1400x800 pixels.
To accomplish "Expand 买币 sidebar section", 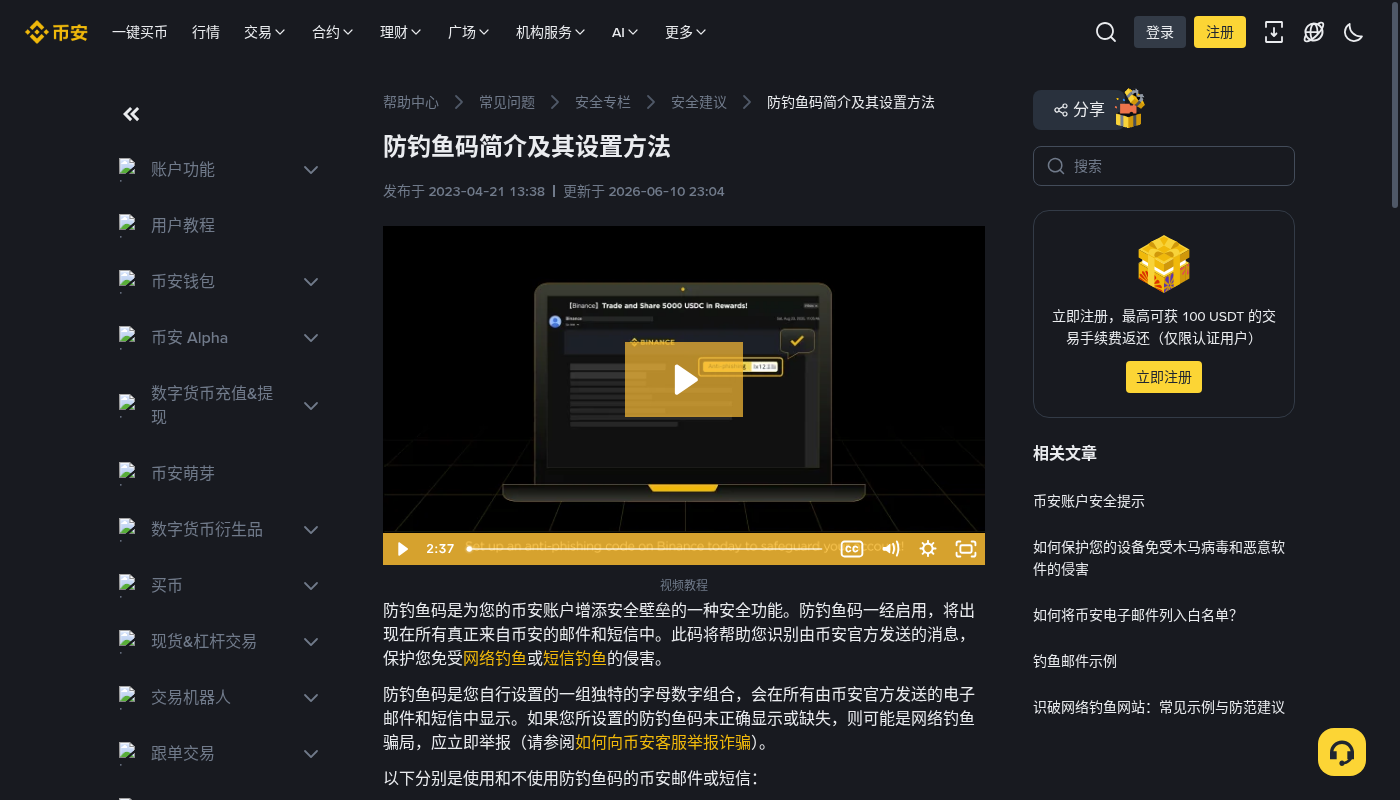I will pyautogui.click(x=311, y=586).
